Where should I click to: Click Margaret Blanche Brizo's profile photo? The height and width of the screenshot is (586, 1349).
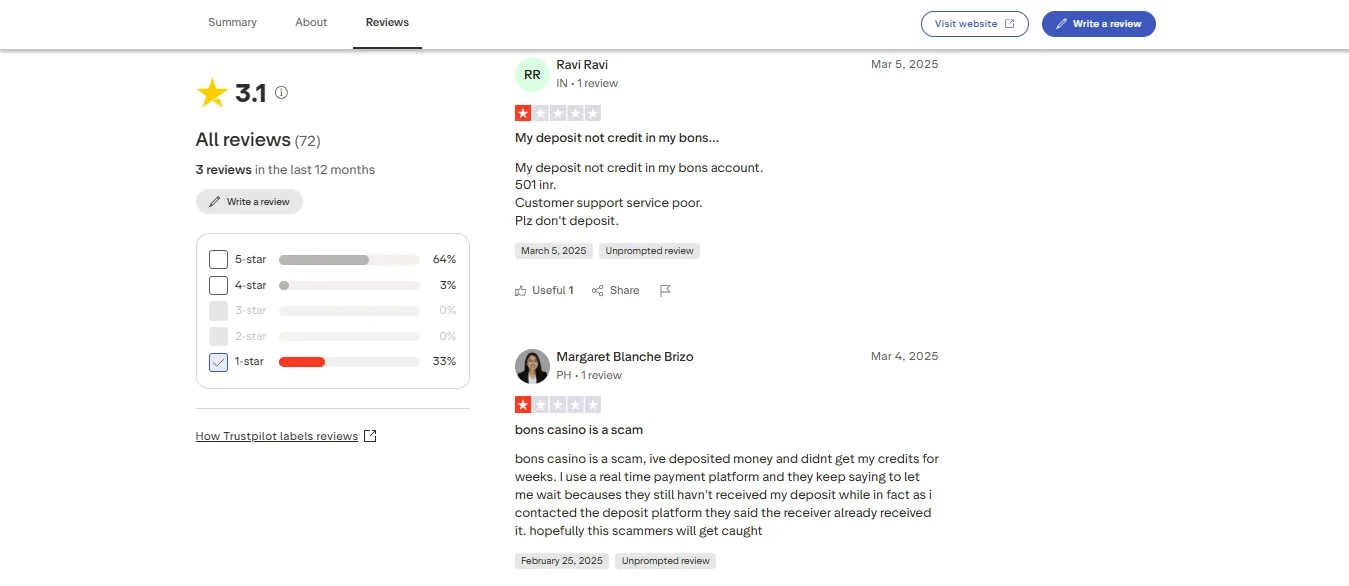click(532, 366)
